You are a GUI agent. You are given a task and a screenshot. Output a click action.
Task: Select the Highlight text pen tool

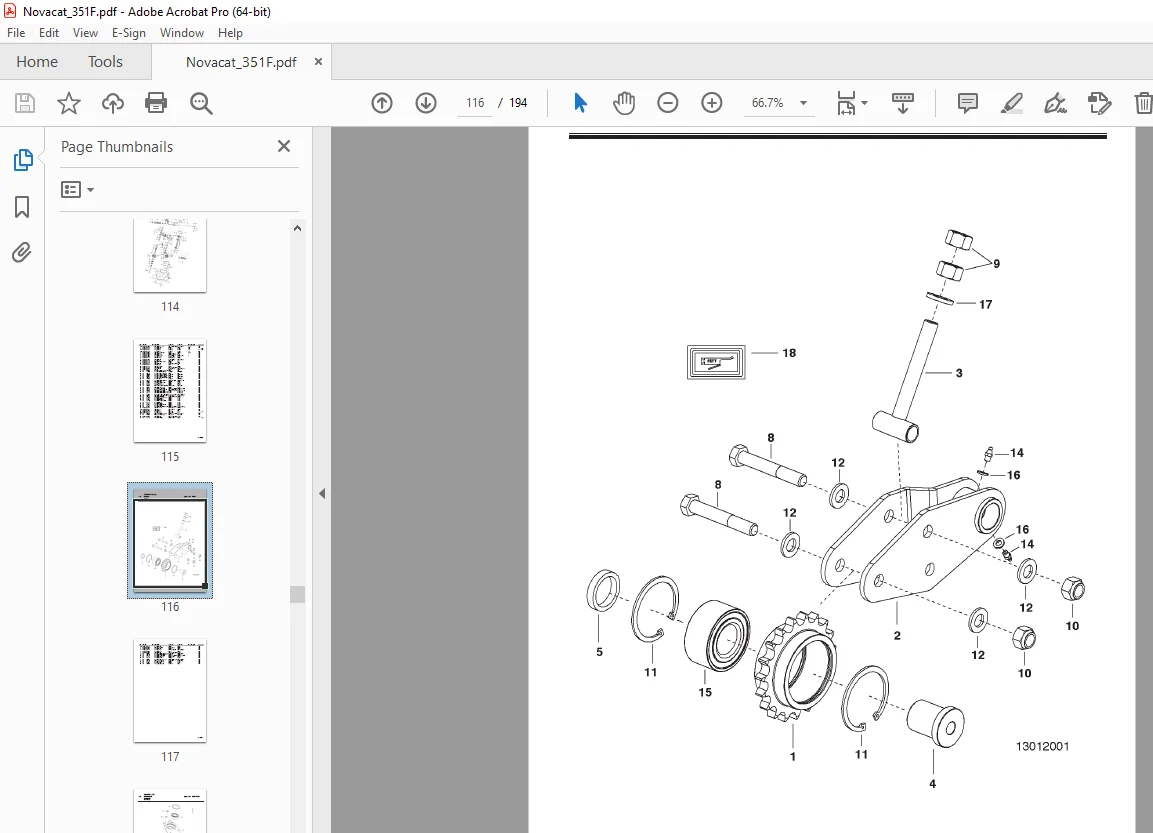point(1012,103)
